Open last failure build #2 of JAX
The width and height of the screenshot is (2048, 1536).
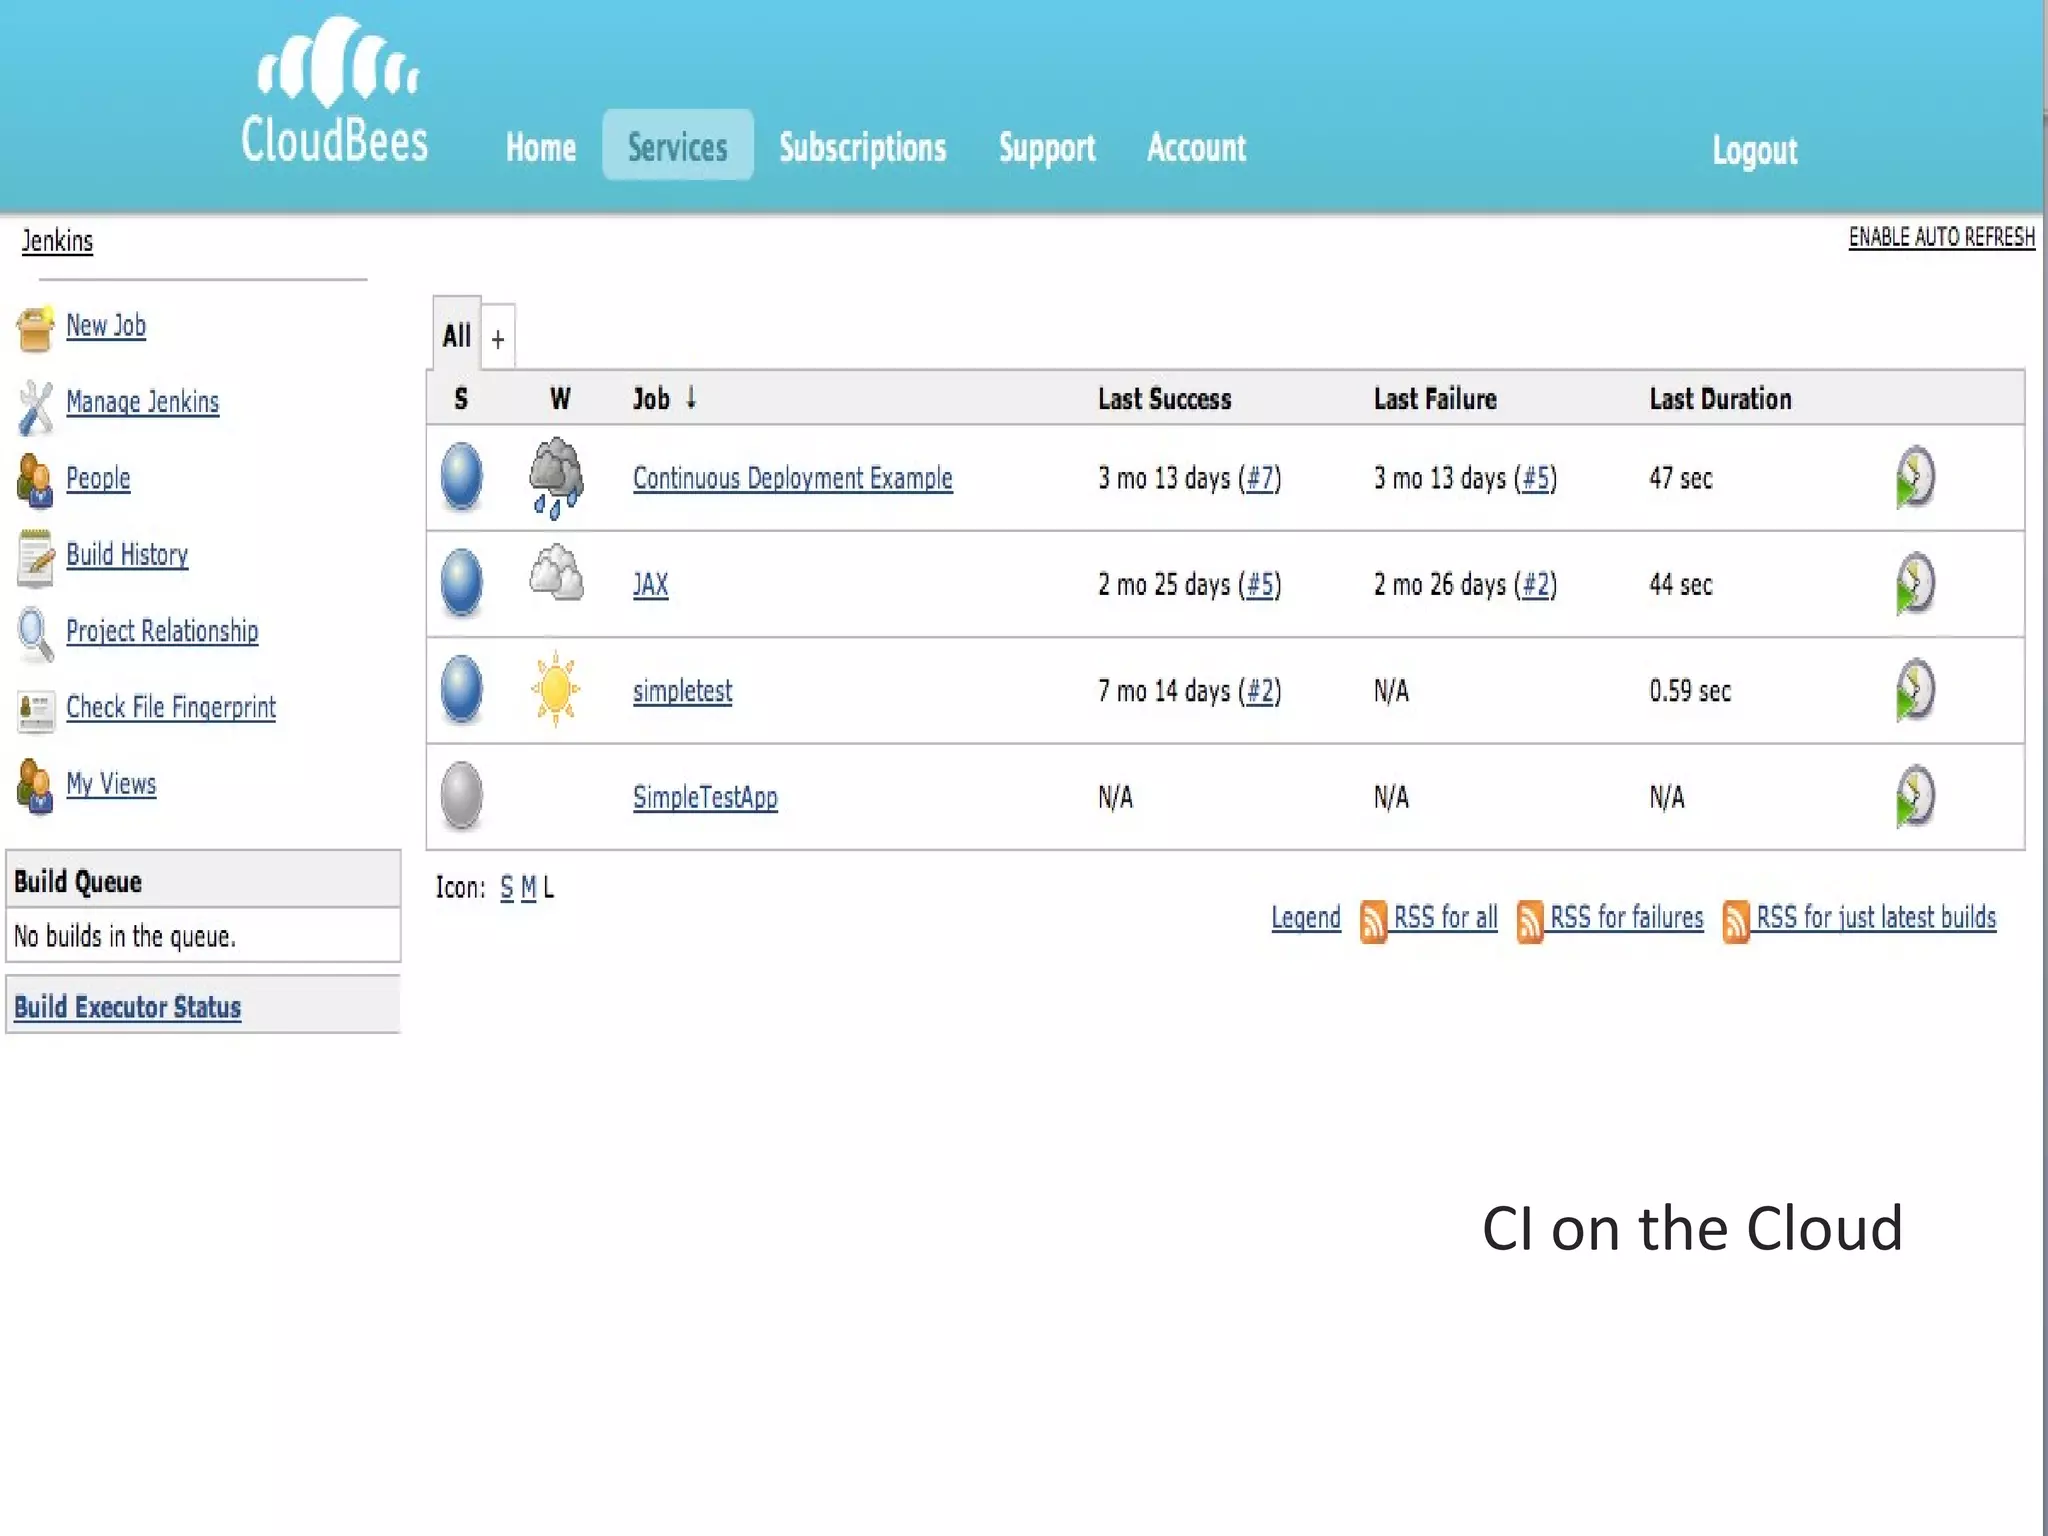click(1536, 584)
